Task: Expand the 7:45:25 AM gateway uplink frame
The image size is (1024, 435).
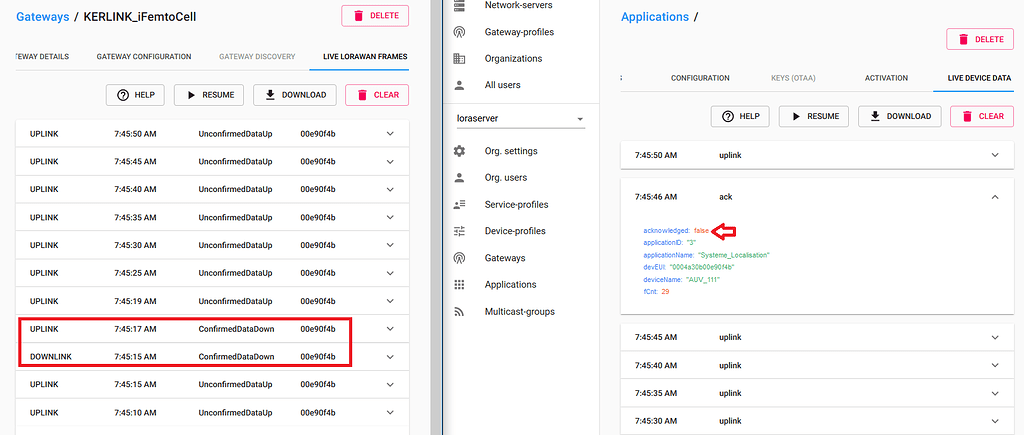Action: (391, 273)
